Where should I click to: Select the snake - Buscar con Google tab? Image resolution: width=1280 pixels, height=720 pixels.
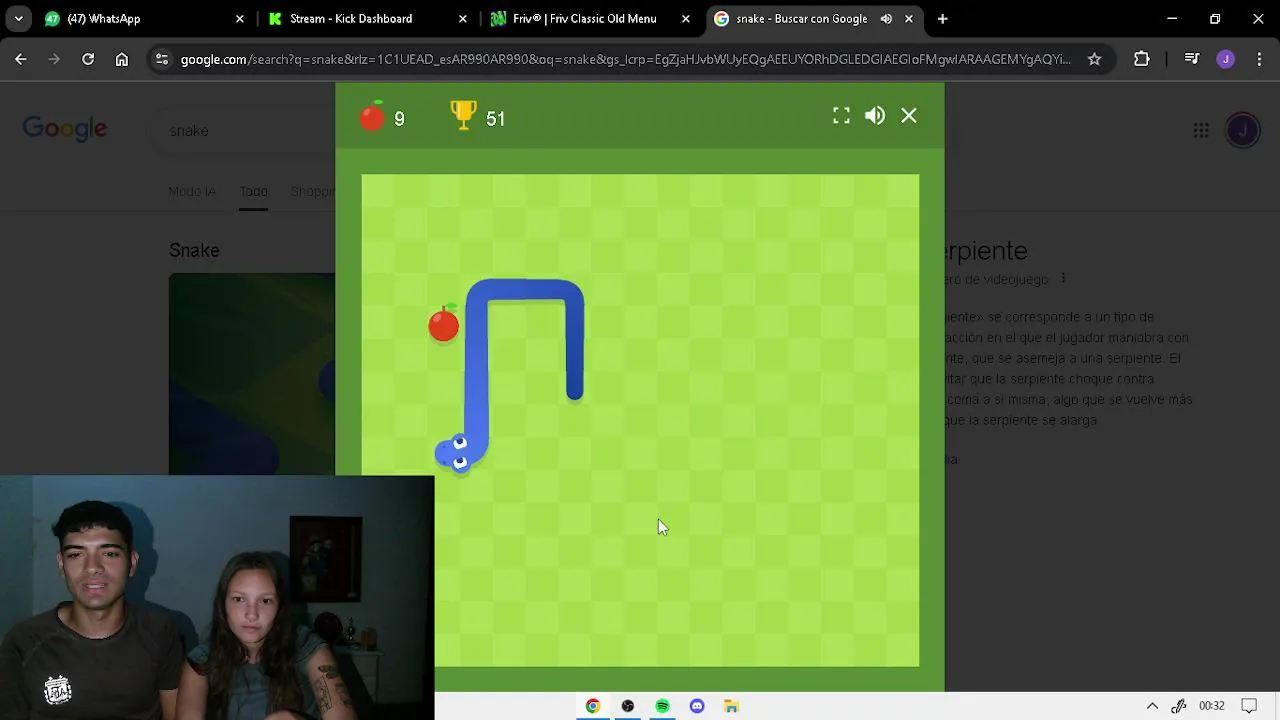pyautogui.click(x=800, y=19)
